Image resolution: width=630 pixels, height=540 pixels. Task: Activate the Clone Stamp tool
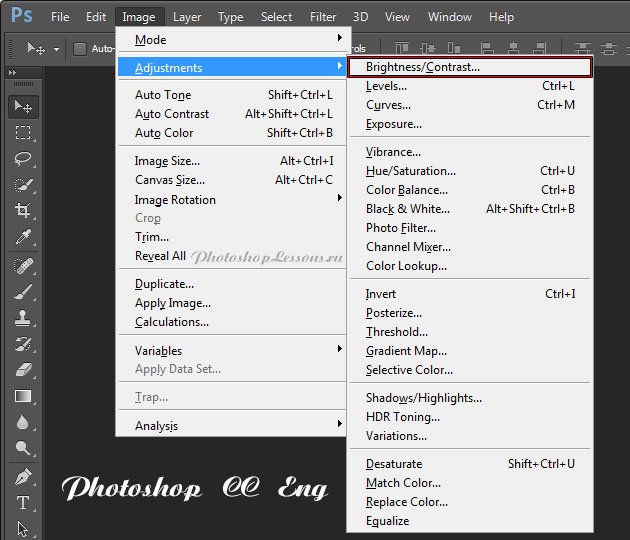[x=23, y=318]
